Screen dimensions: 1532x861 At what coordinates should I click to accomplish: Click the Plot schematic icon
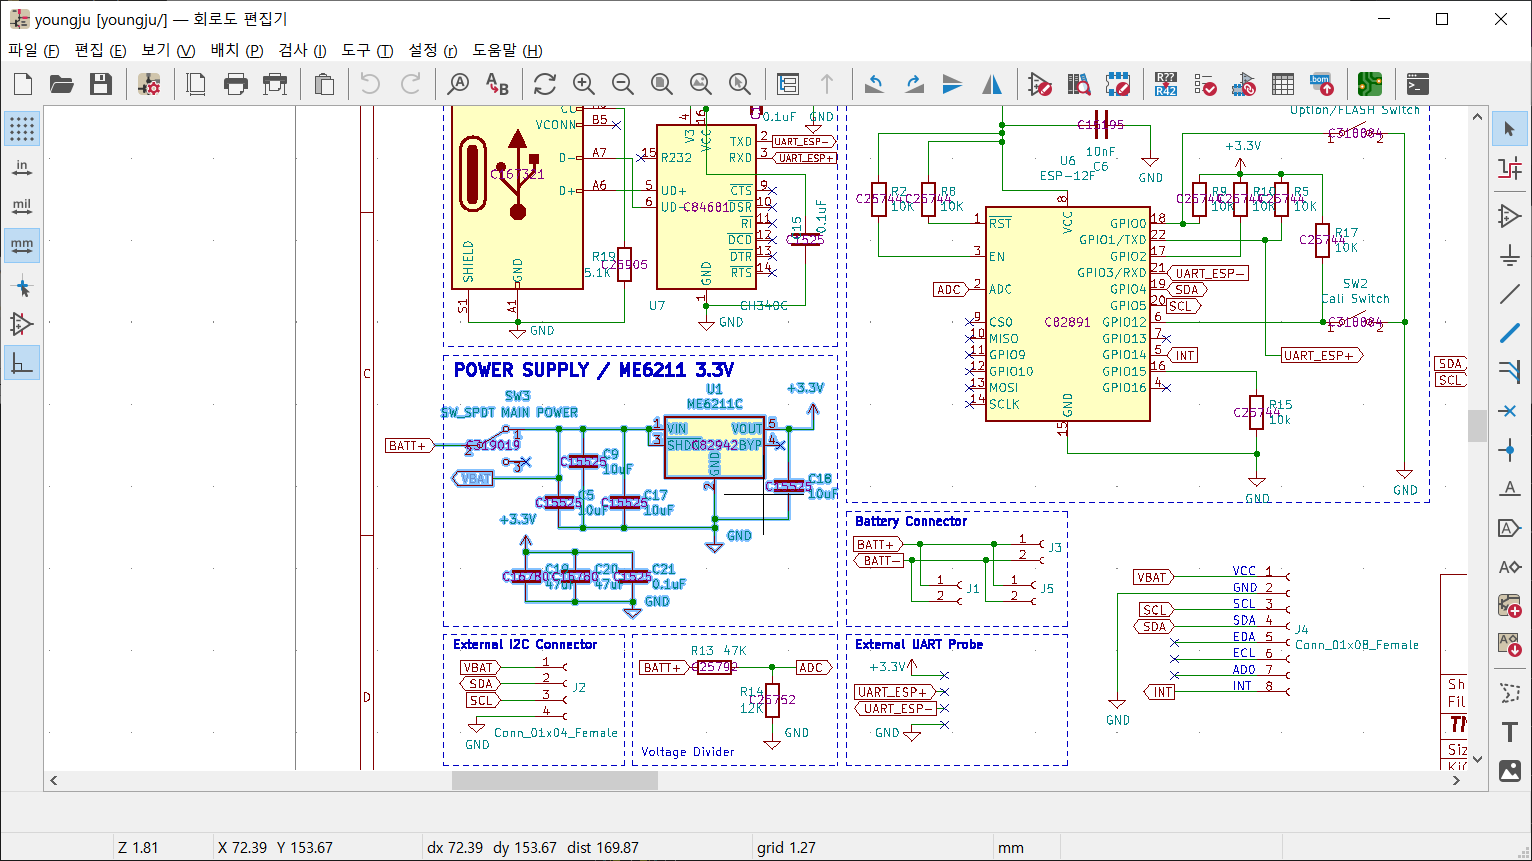pyautogui.click(x=275, y=84)
